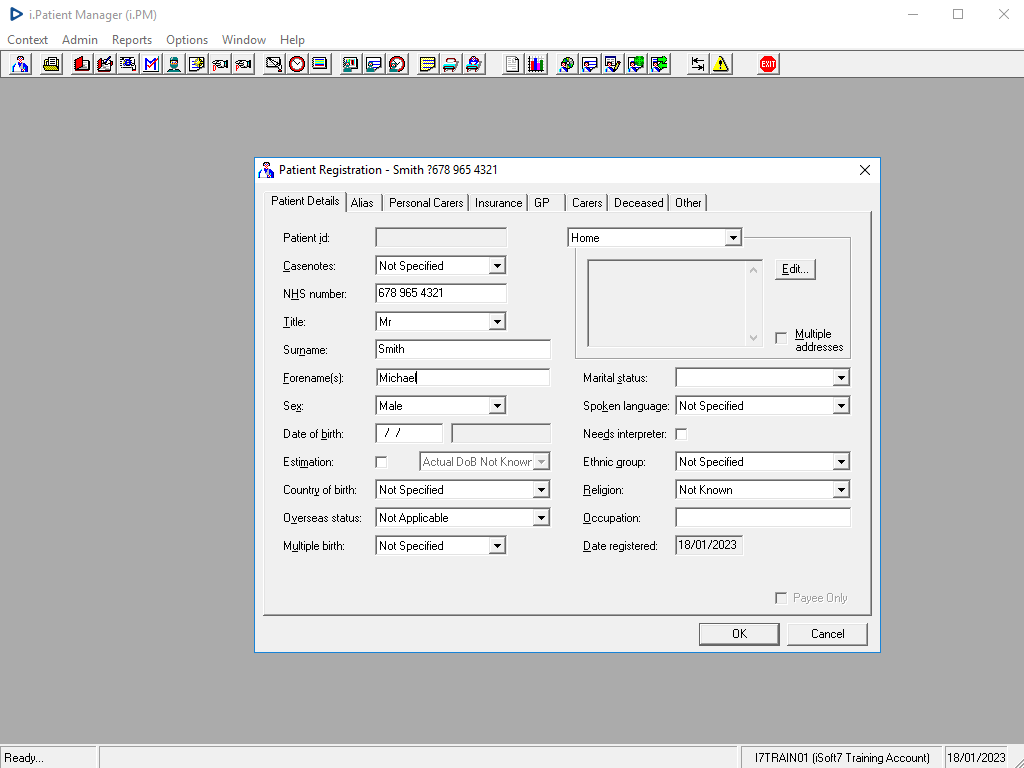Image resolution: width=1024 pixels, height=768 pixels.
Task: Click the Date registered field
Action: click(x=709, y=545)
